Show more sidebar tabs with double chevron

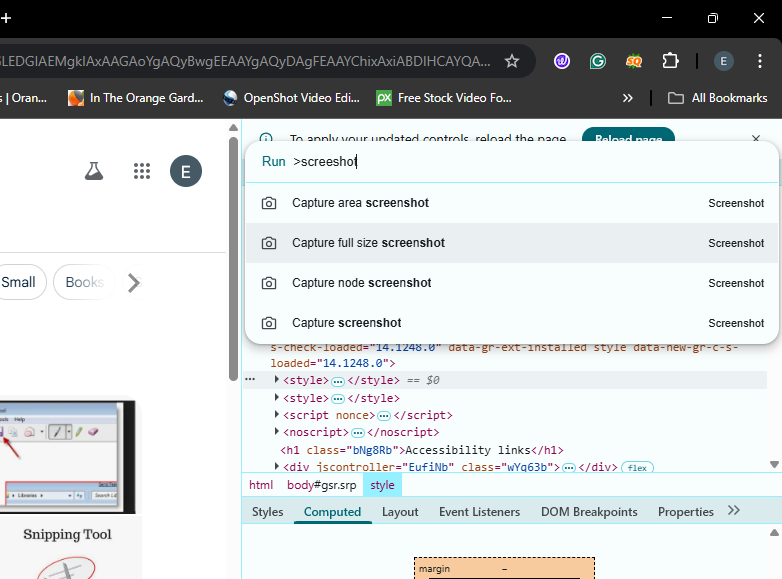[x=734, y=510]
